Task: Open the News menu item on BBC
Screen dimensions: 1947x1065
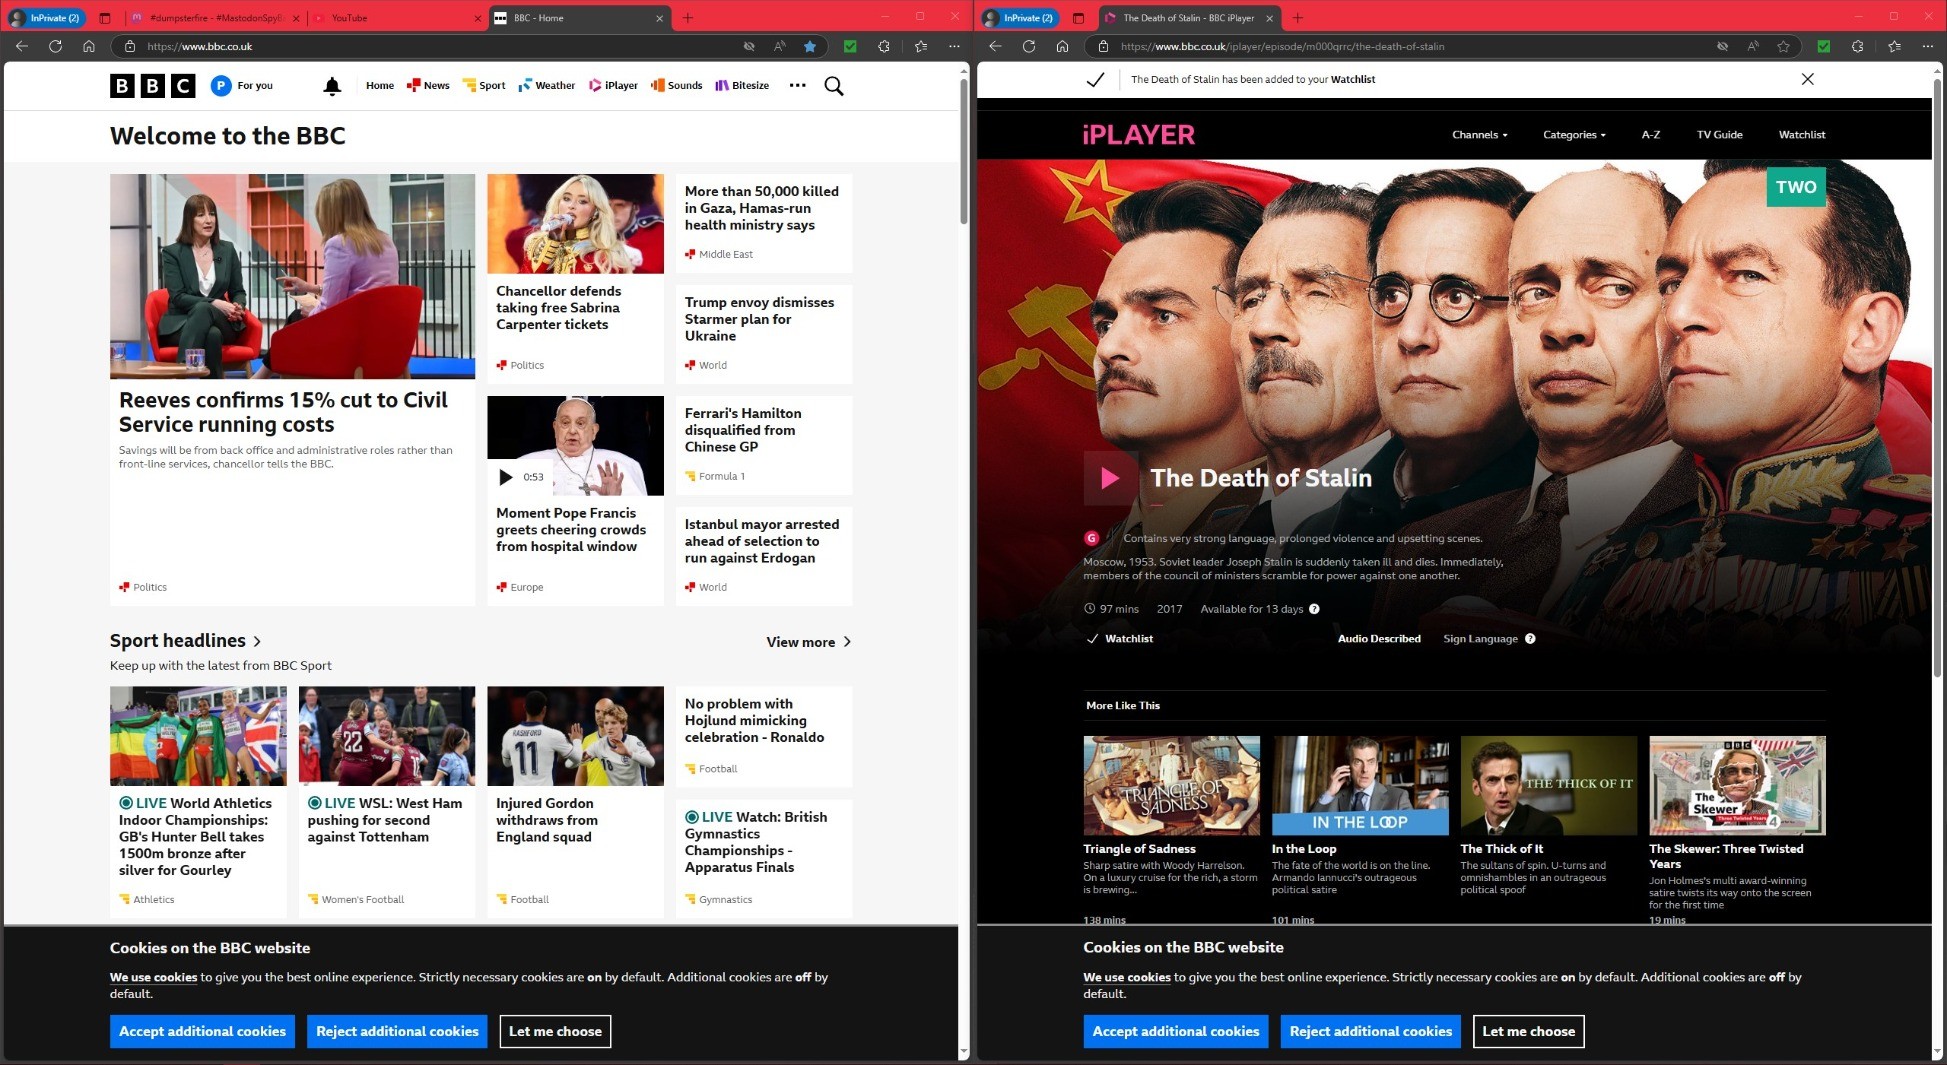Action: click(x=428, y=86)
